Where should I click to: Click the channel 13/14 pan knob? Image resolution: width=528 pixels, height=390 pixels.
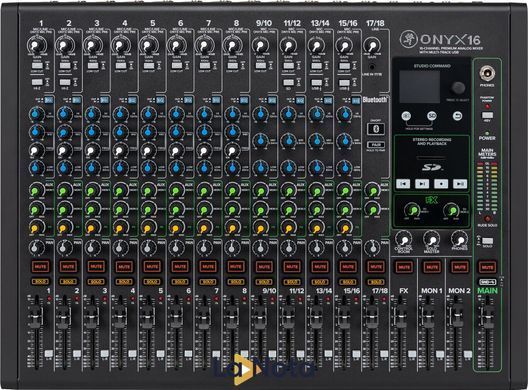tap(315, 248)
